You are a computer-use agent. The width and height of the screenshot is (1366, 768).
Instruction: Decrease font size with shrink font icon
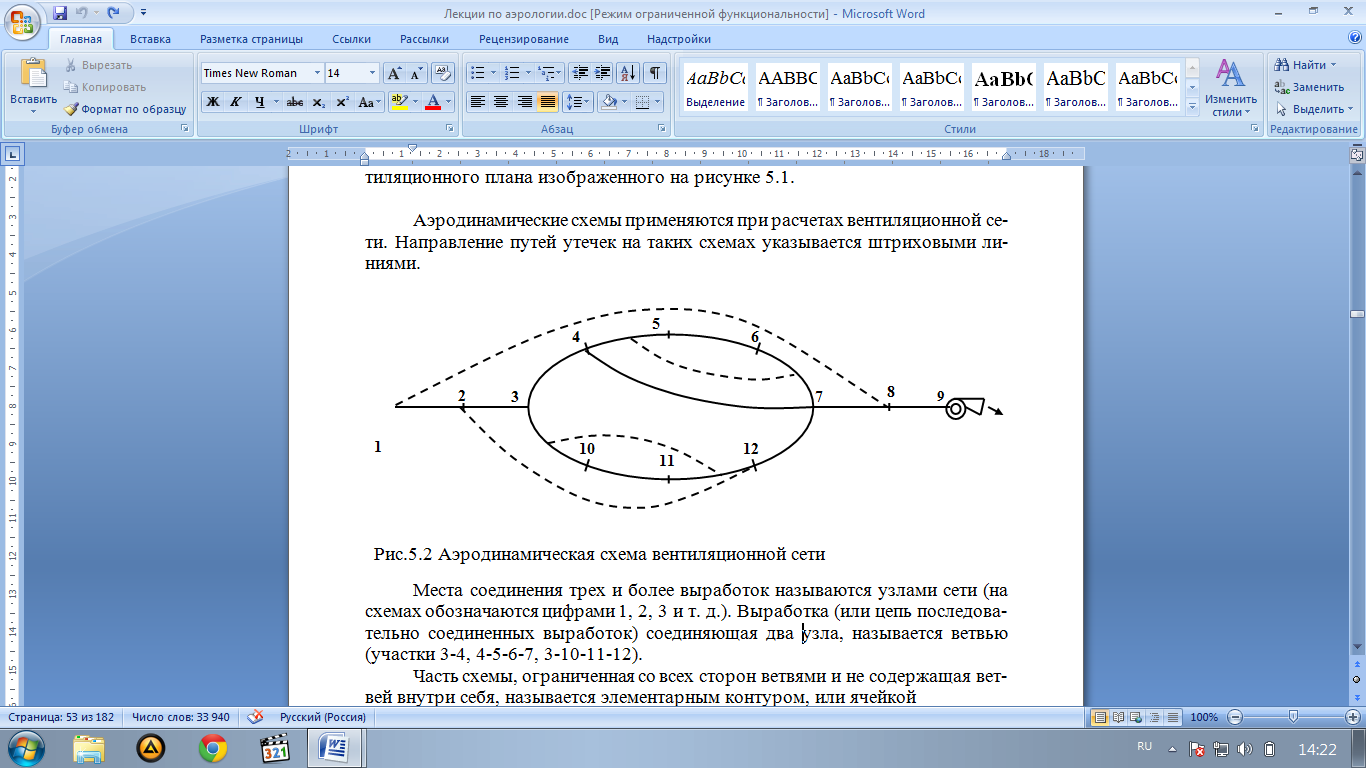[416, 73]
